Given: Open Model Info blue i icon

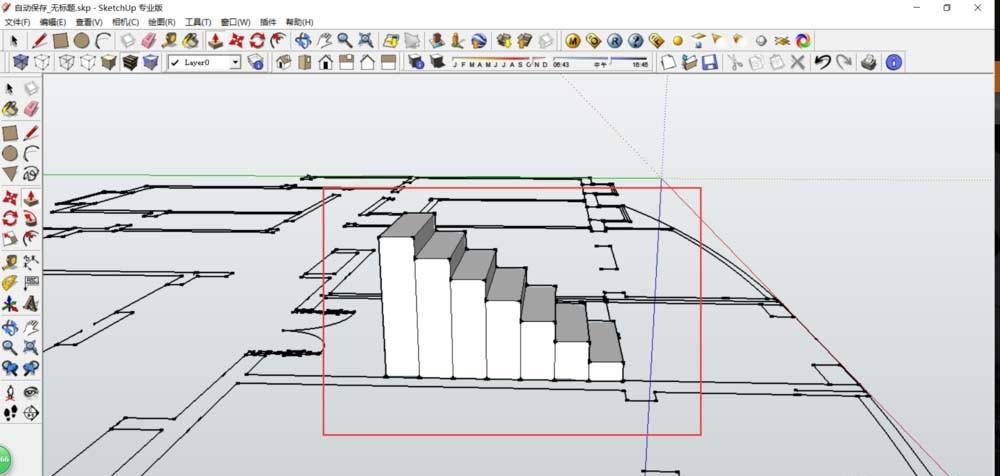Looking at the screenshot, I should (894, 62).
